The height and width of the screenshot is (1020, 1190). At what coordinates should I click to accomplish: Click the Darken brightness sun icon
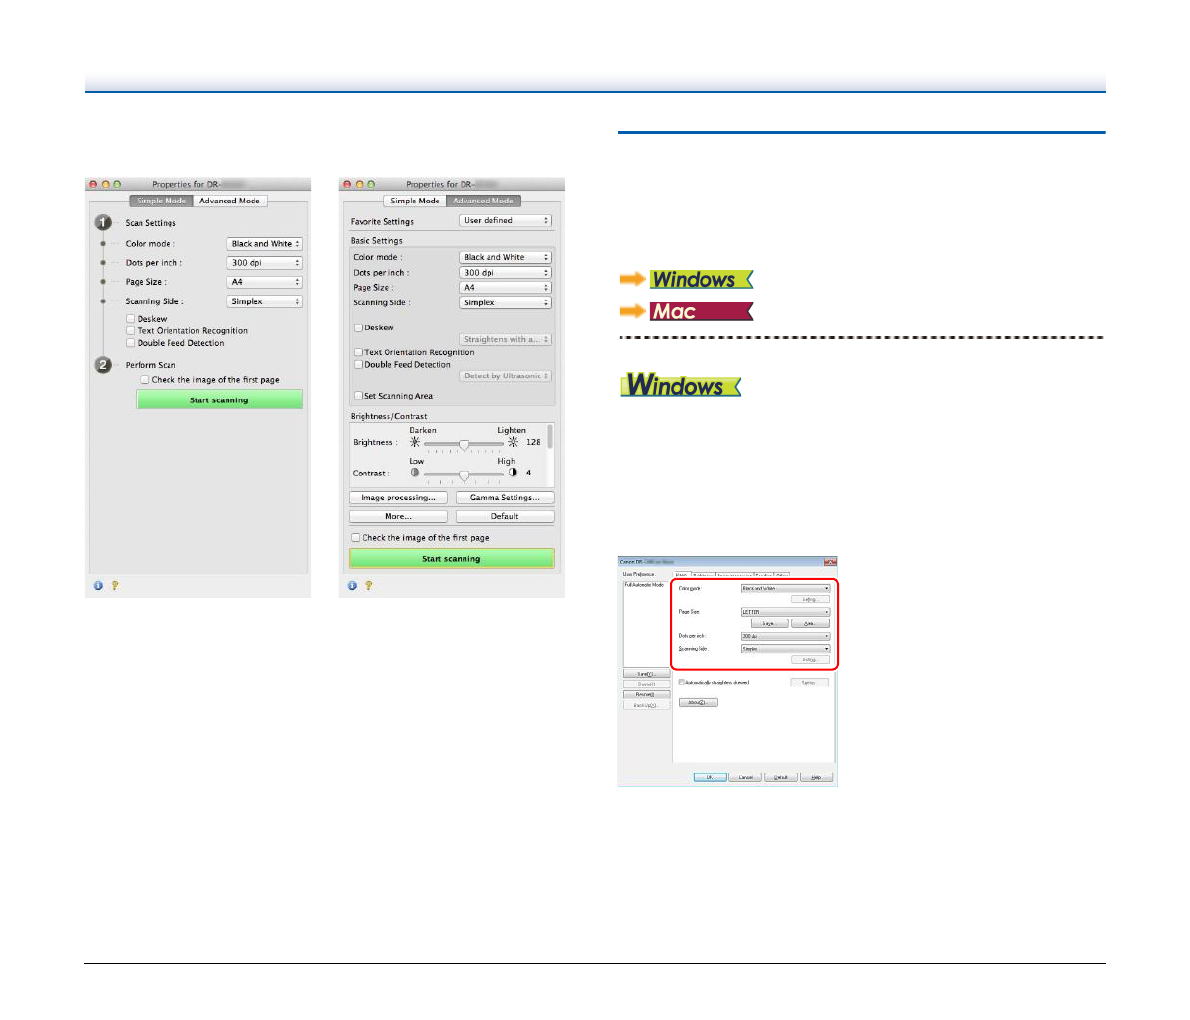[416, 442]
